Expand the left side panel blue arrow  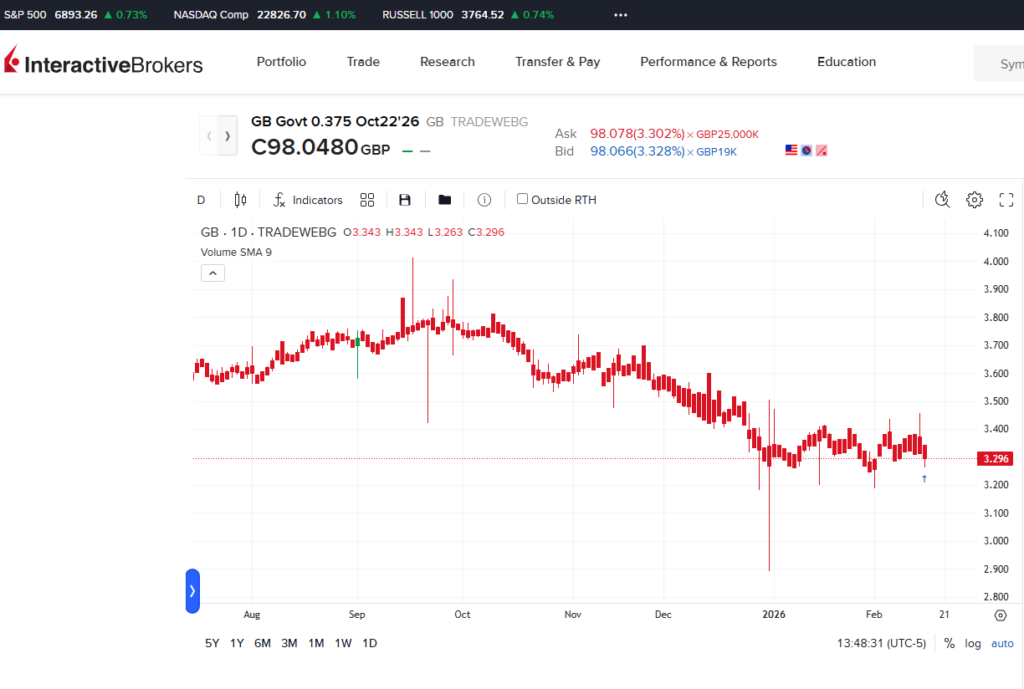(x=192, y=591)
